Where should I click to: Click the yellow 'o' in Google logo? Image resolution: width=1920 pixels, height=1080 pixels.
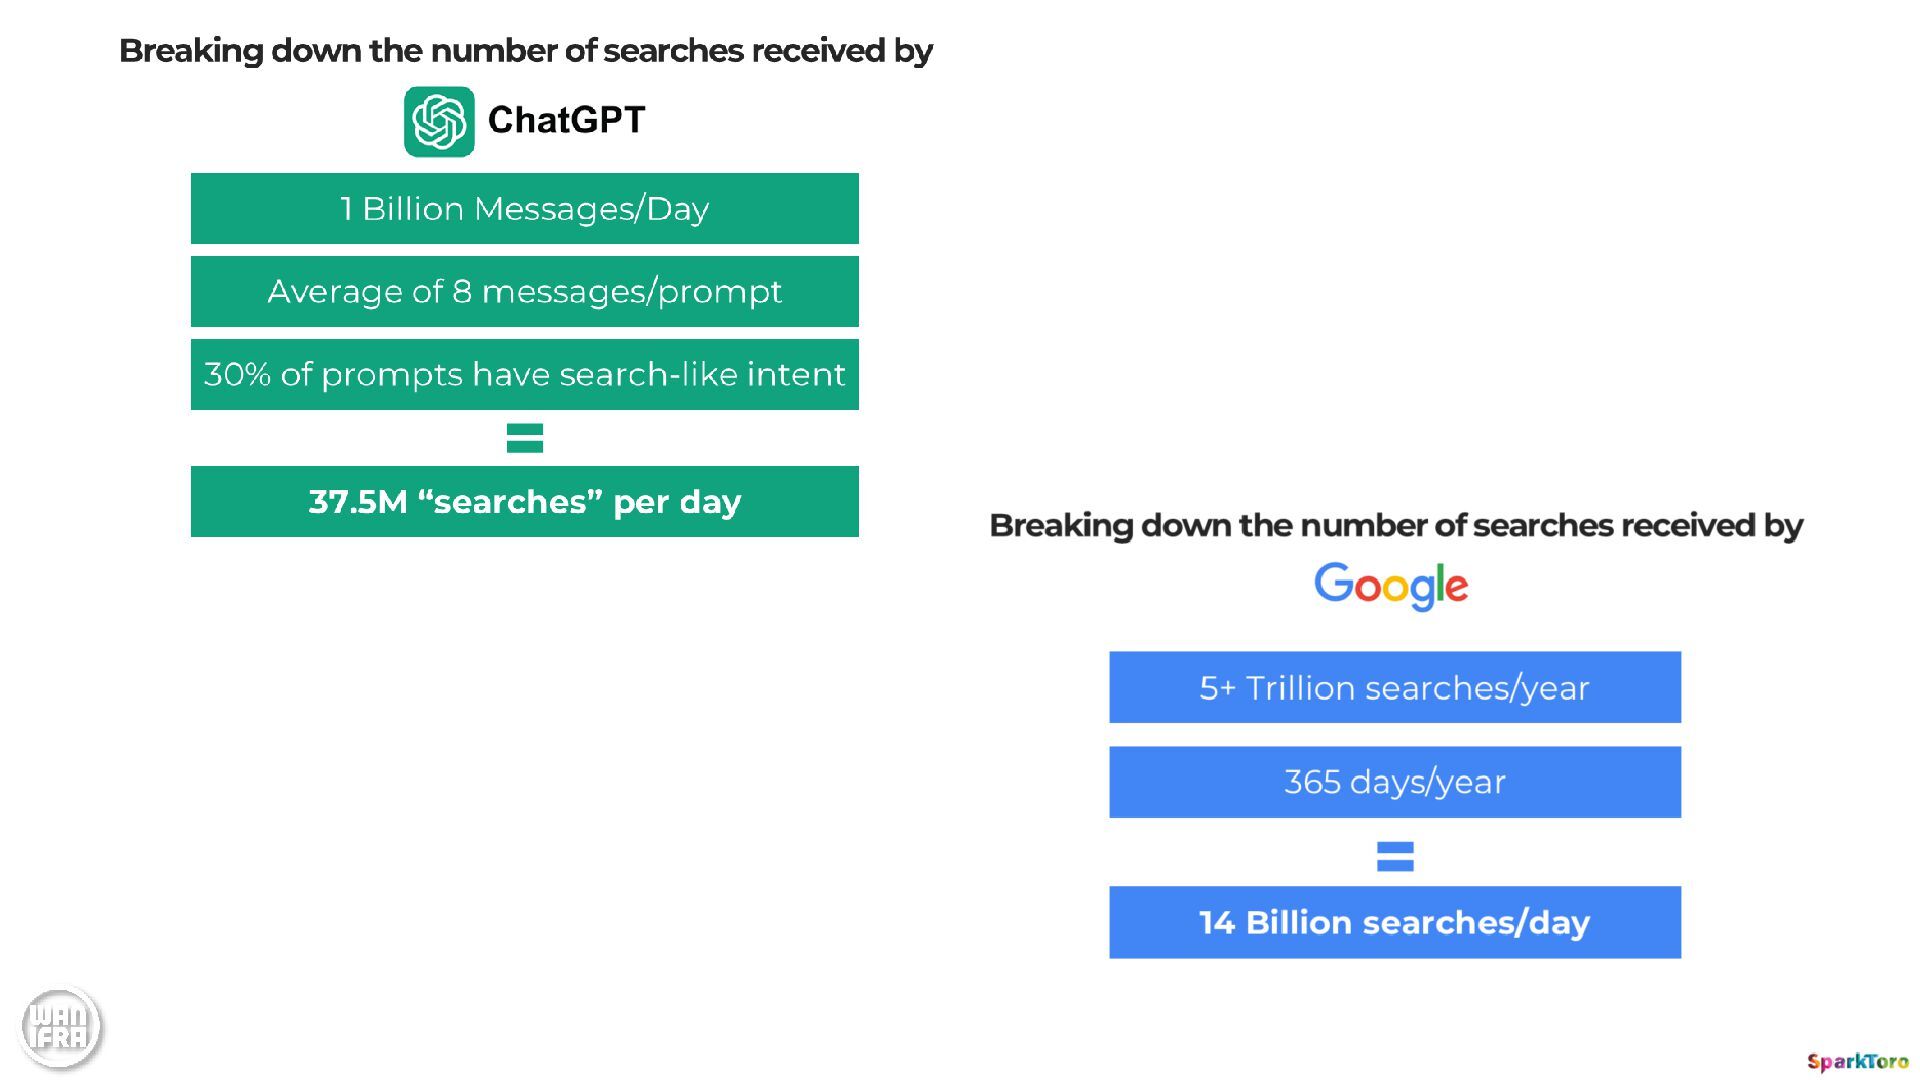(x=1398, y=587)
